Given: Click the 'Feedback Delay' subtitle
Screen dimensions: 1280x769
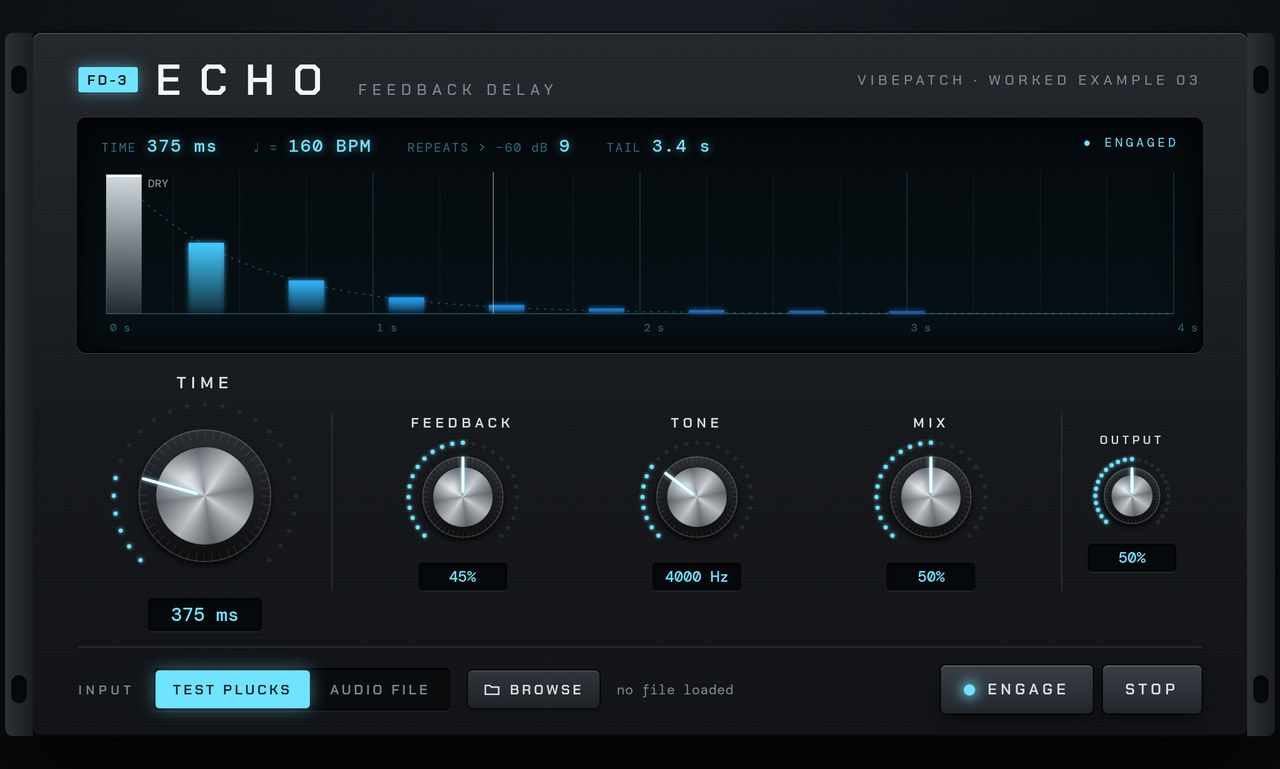Looking at the screenshot, I should pos(457,90).
